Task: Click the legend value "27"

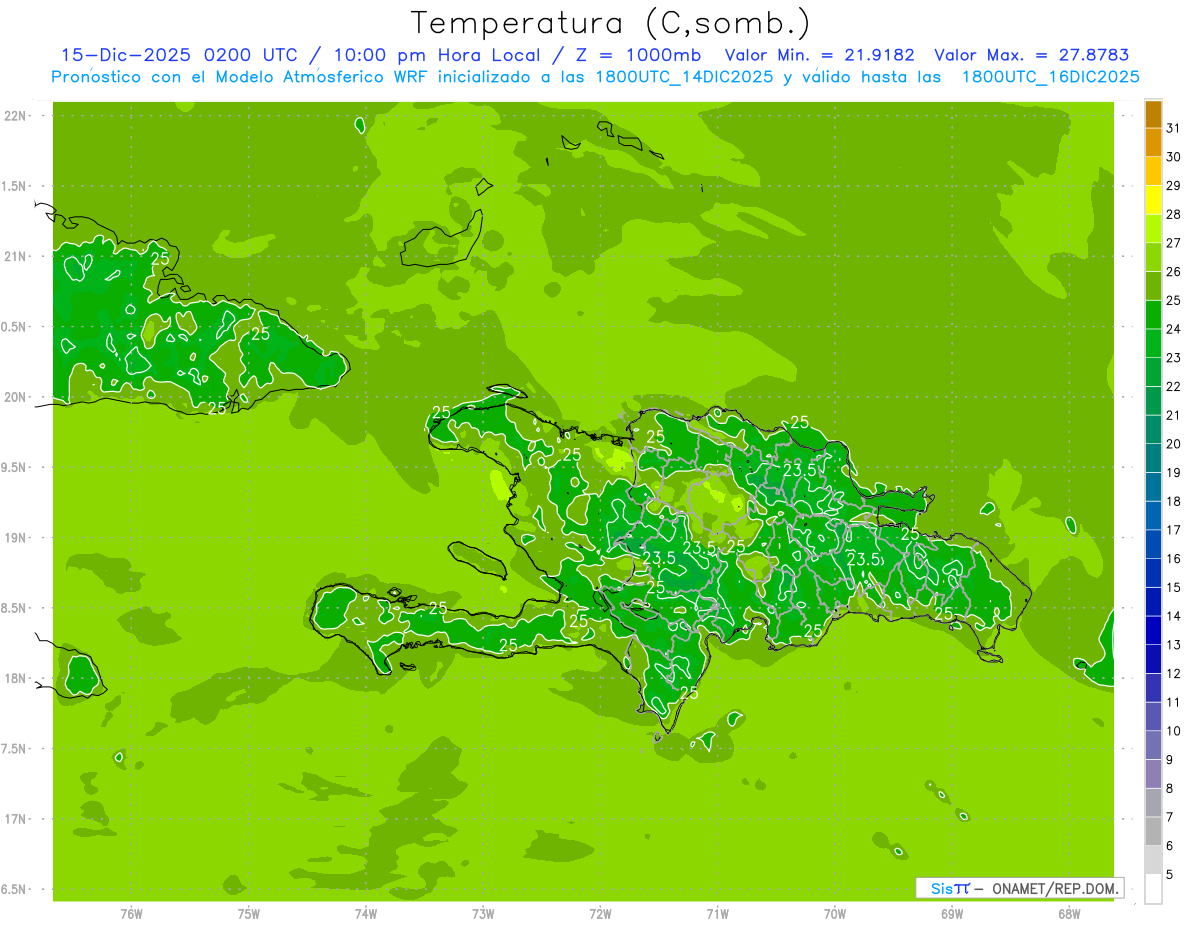Action: (1173, 243)
